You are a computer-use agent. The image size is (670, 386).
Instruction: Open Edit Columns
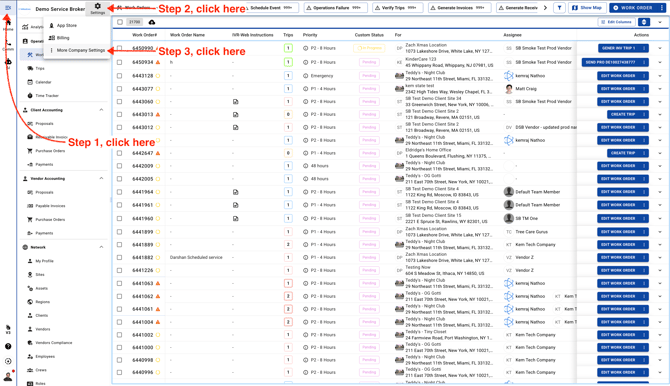click(x=616, y=22)
